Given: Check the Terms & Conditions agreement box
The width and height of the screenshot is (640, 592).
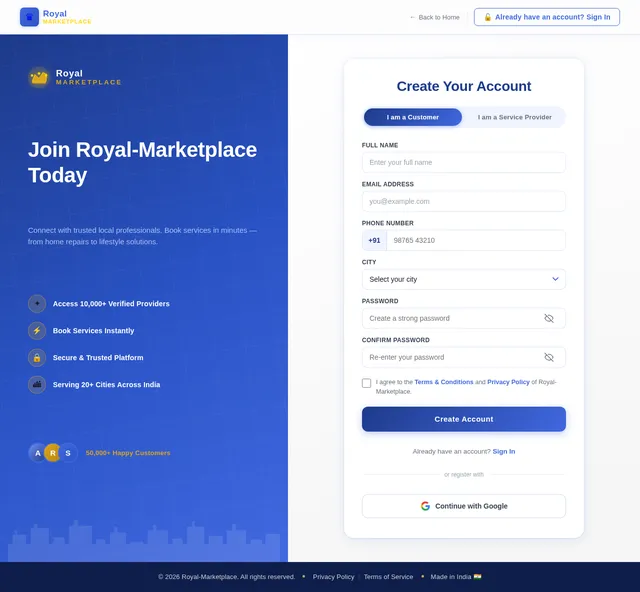Looking at the screenshot, I should coord(367,383).
